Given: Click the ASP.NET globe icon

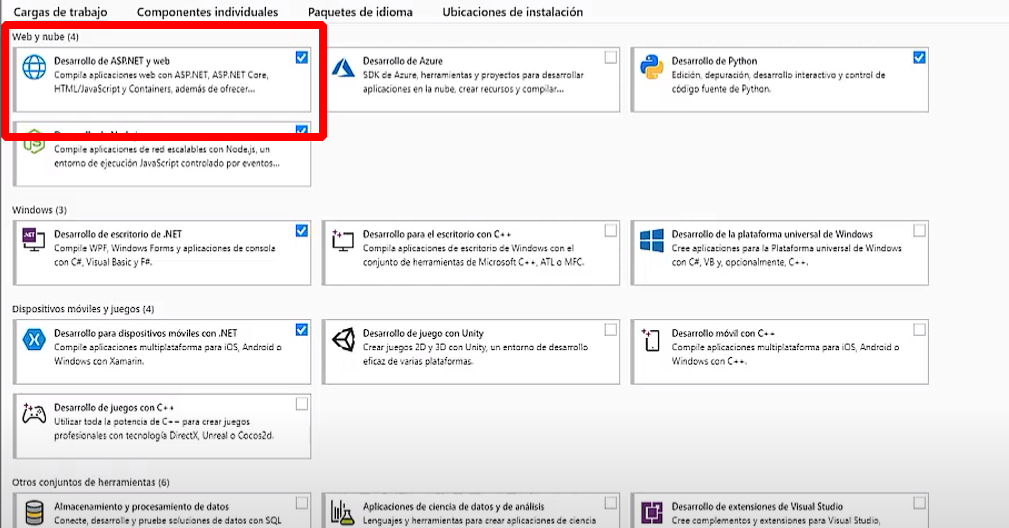Looking at the screenshot, I should tap(34, 67).
